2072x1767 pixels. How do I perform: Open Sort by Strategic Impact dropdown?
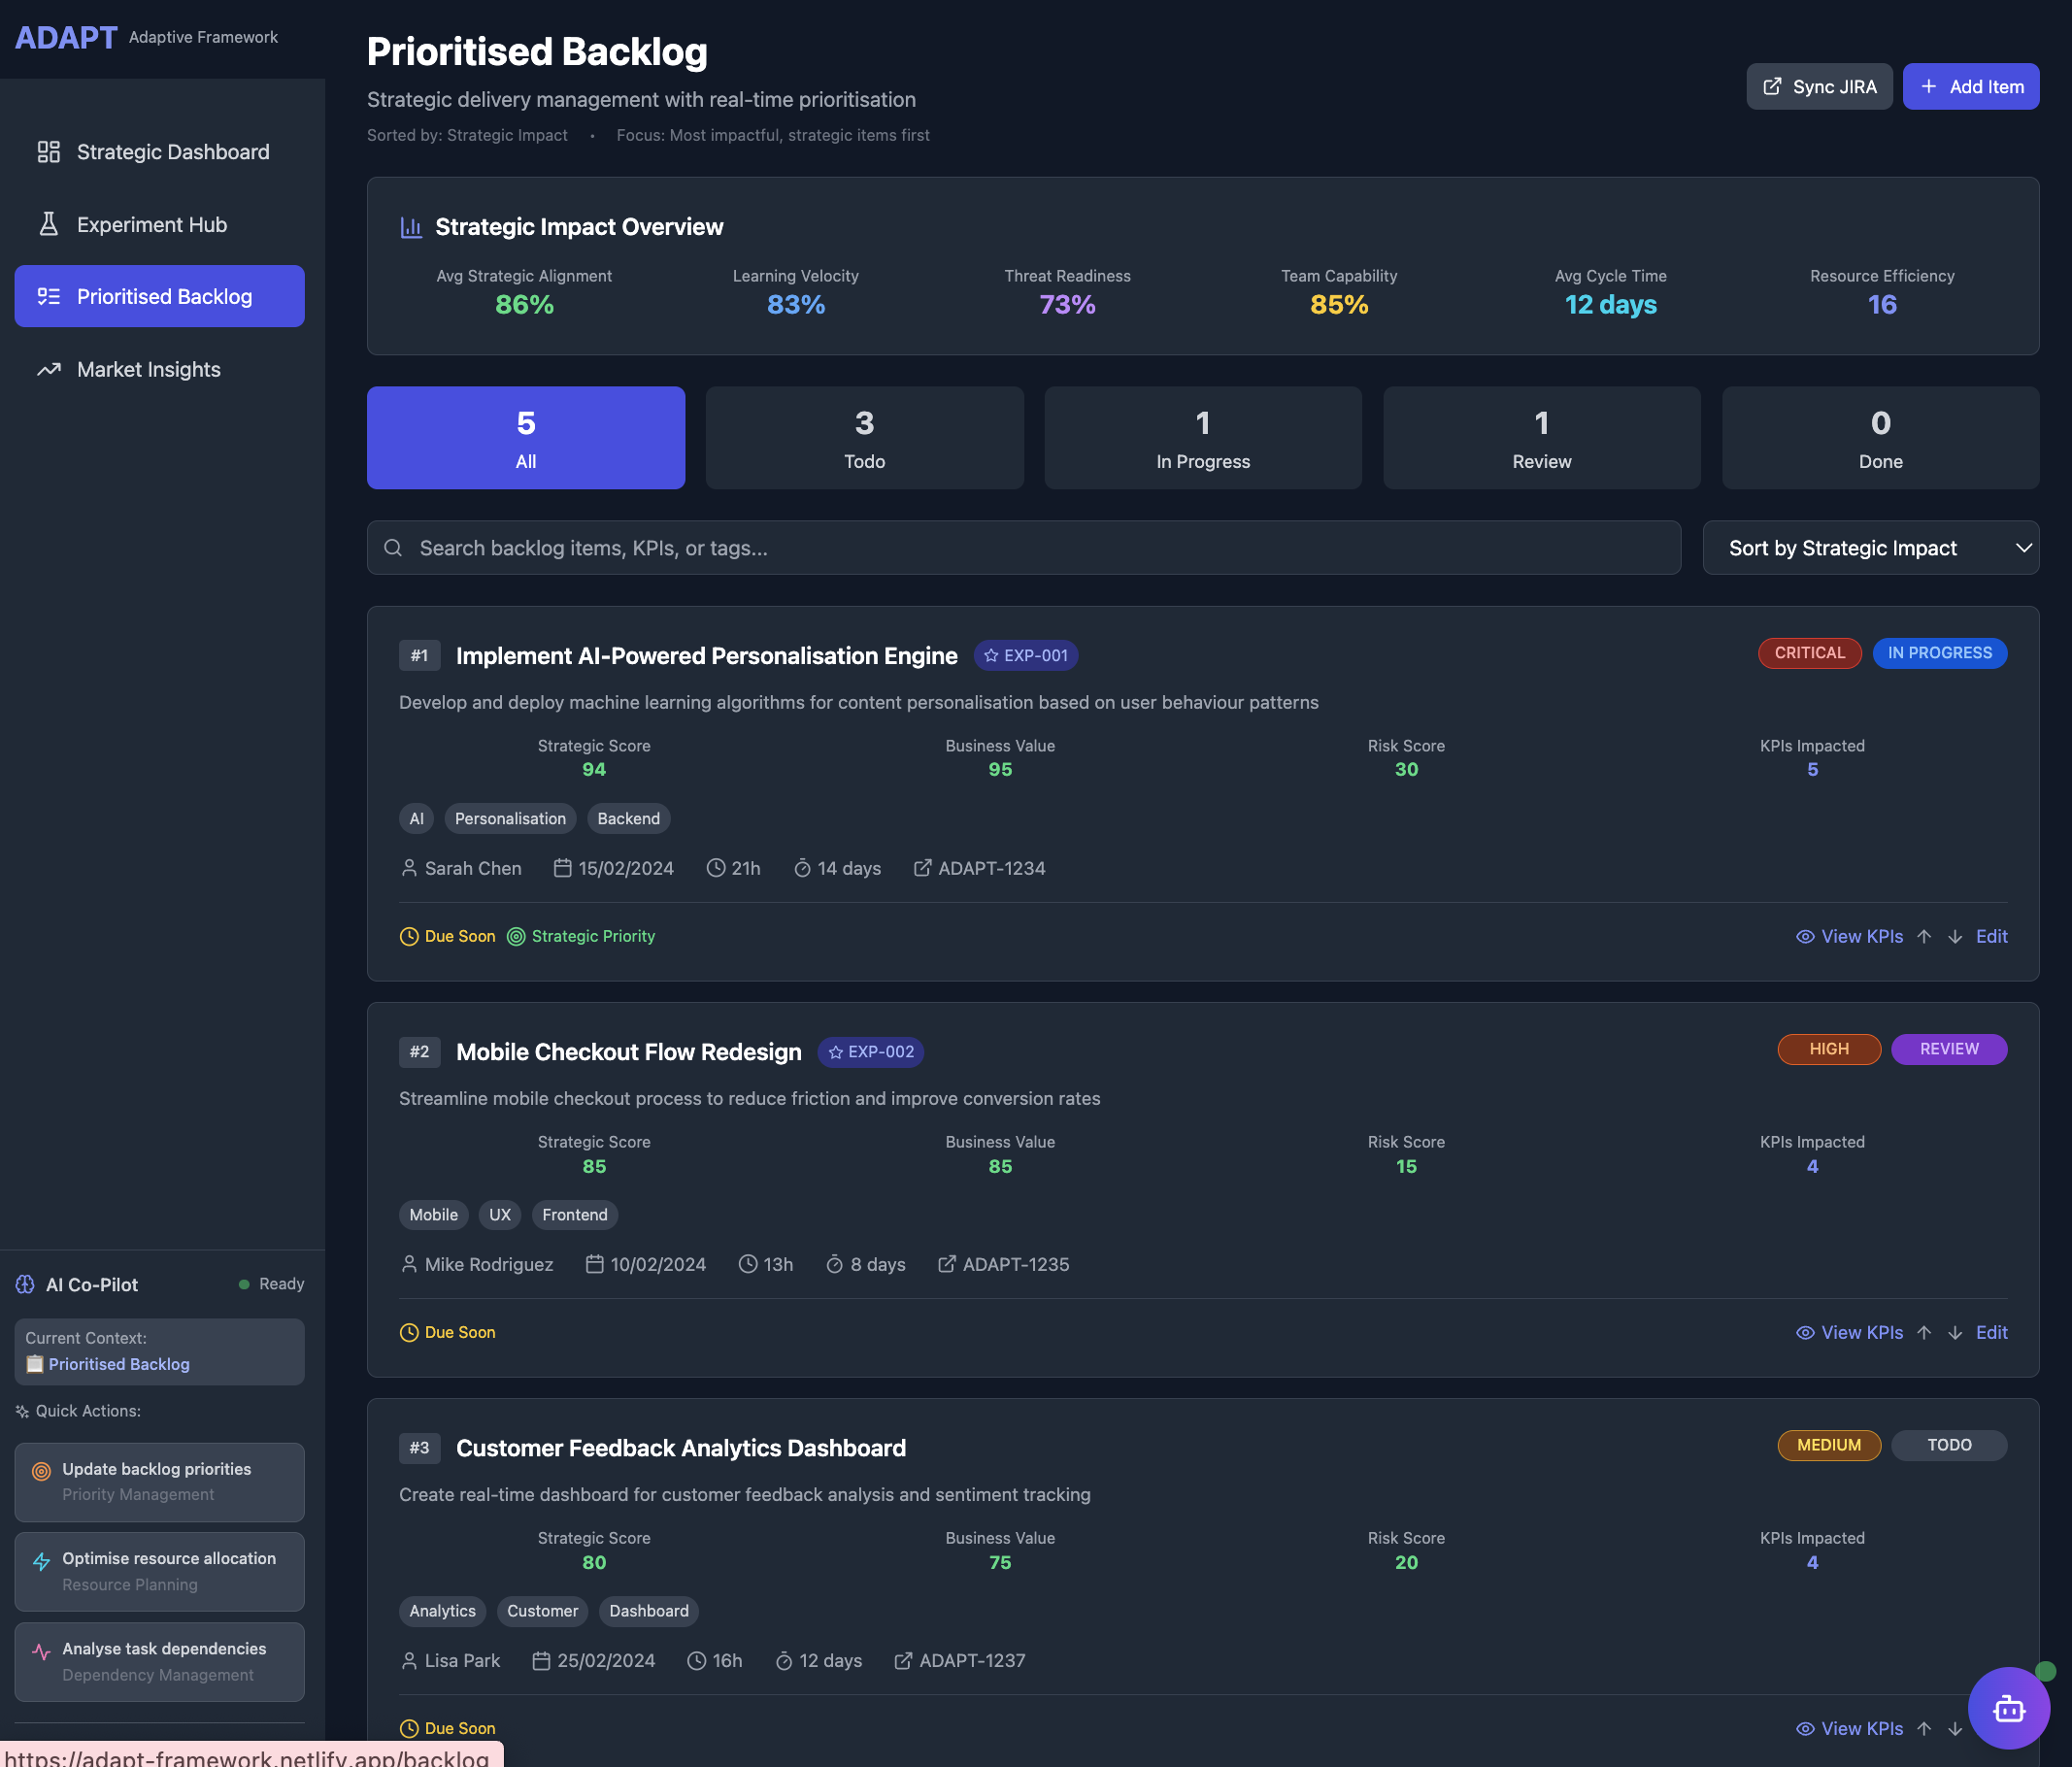point(1870,547)
